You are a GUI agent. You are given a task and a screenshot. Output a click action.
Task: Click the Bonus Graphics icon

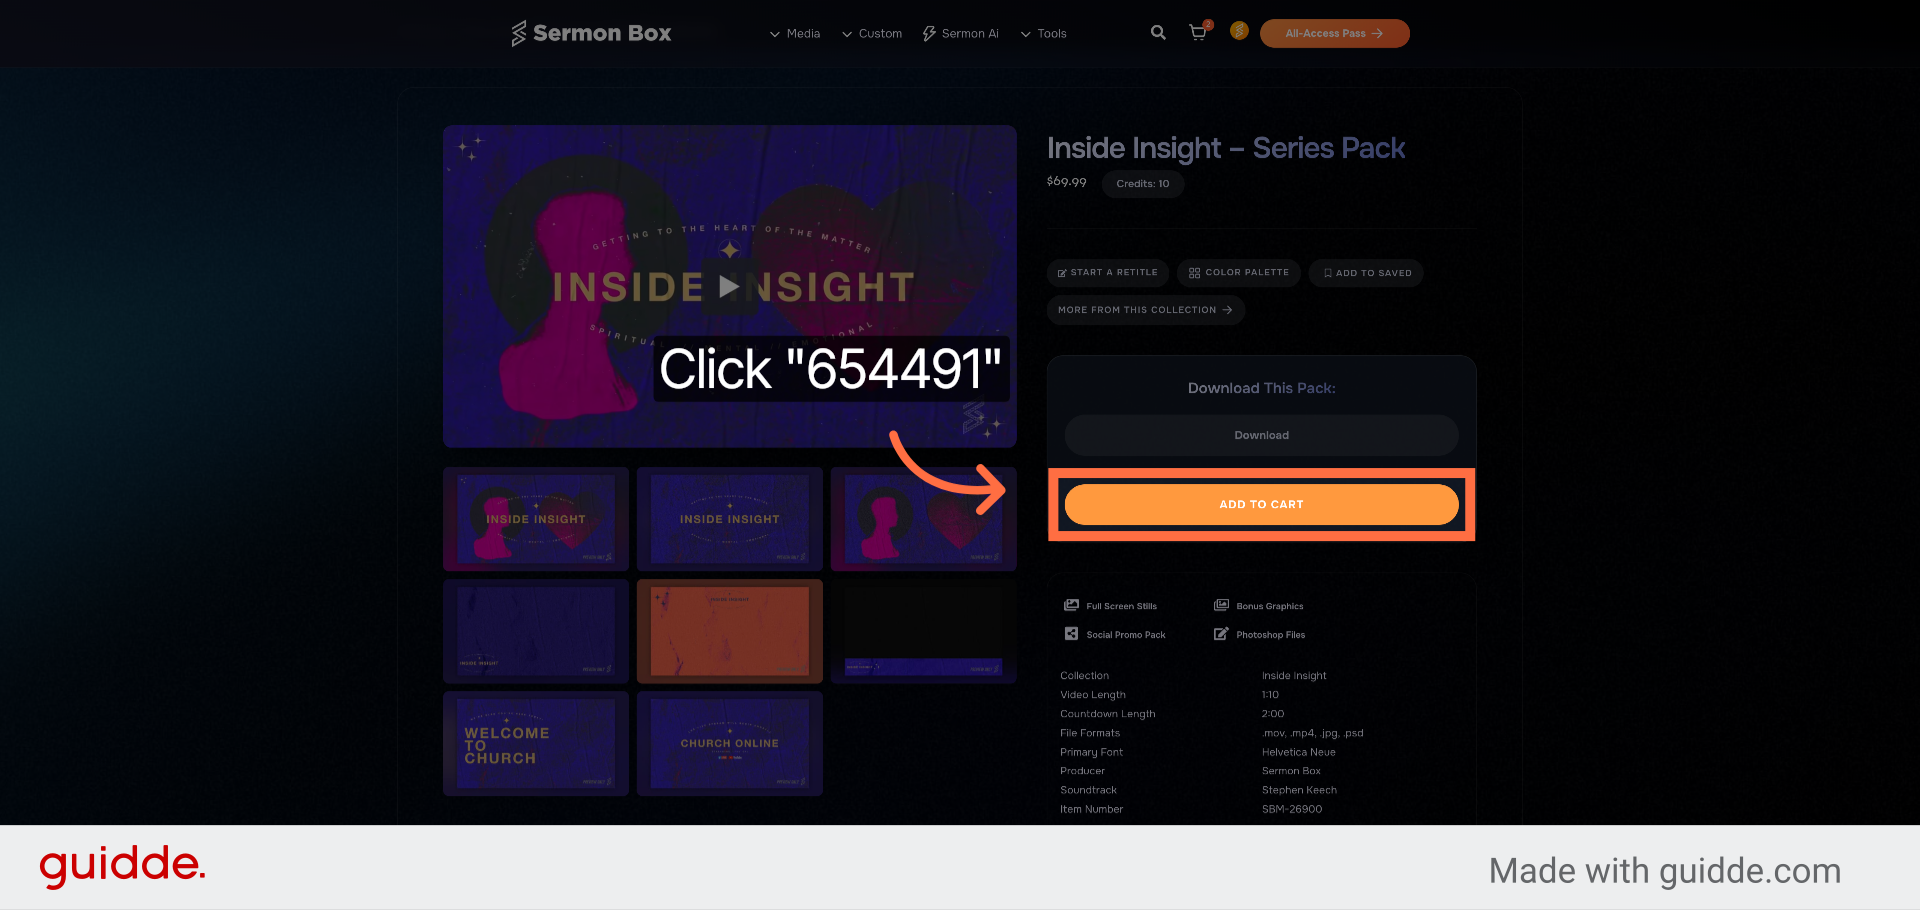[x=1221, y=605]
